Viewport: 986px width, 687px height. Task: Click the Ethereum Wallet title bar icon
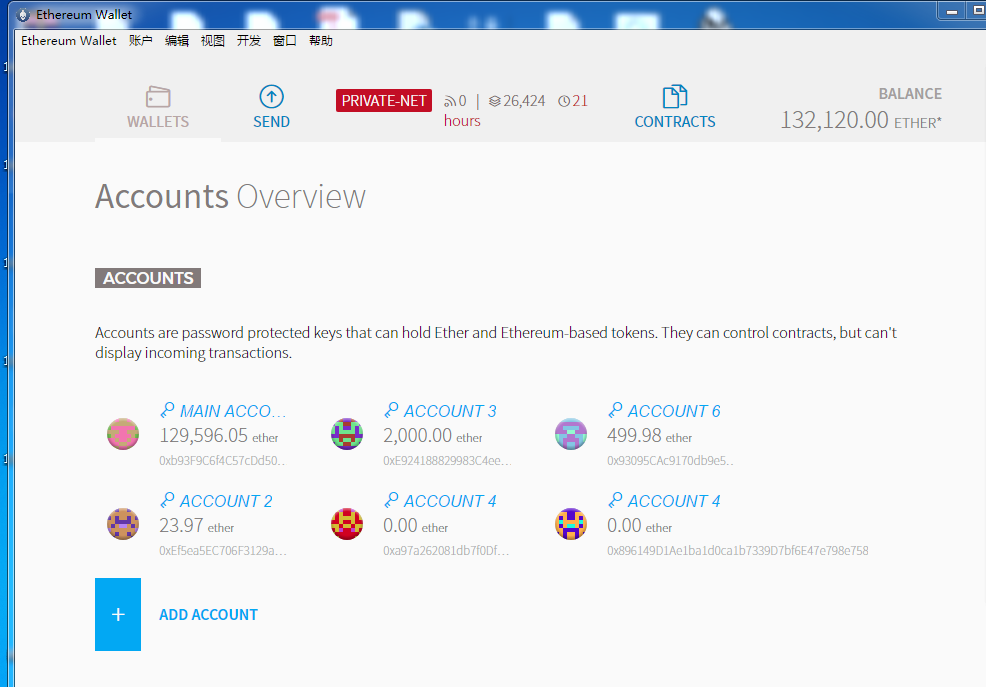tap(23, 15)
